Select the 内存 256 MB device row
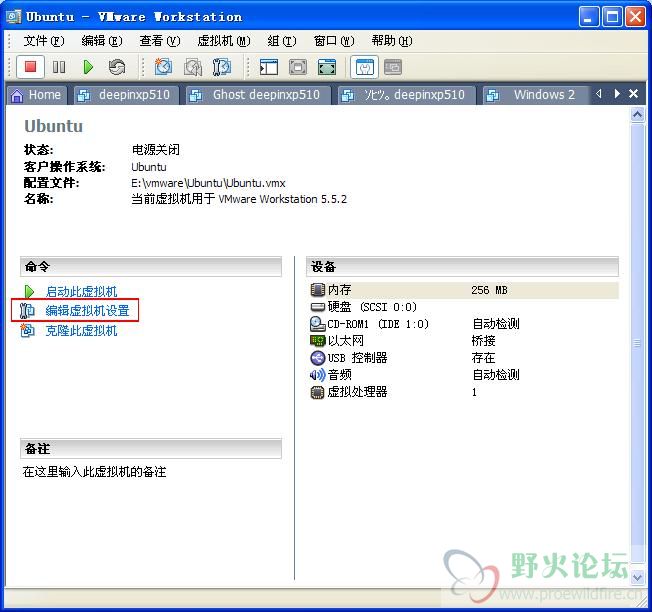 464,290
